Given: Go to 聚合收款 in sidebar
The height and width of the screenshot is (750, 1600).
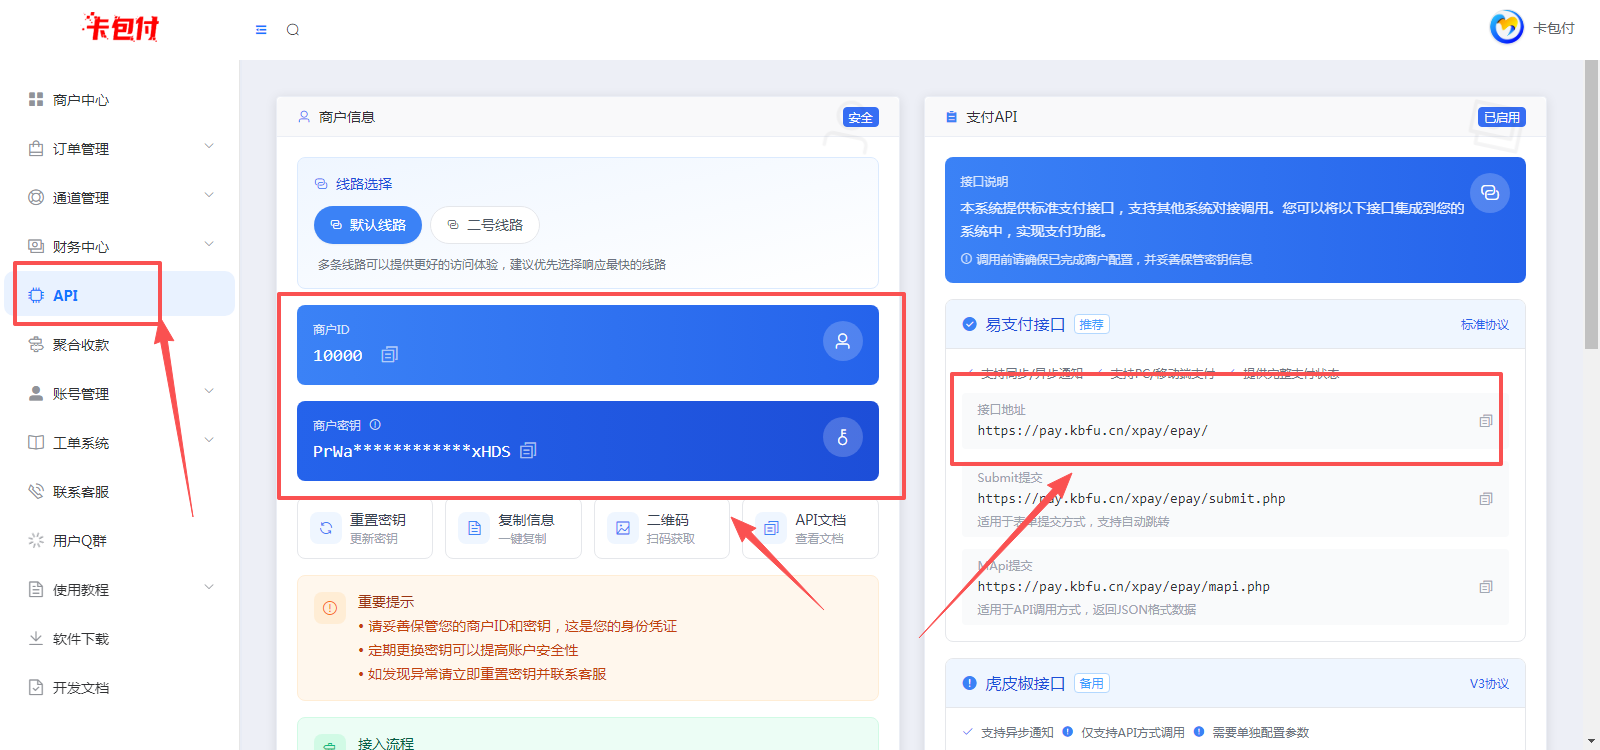Looking at the screenshot, I should pyautogui.click(x=81, y=345).
